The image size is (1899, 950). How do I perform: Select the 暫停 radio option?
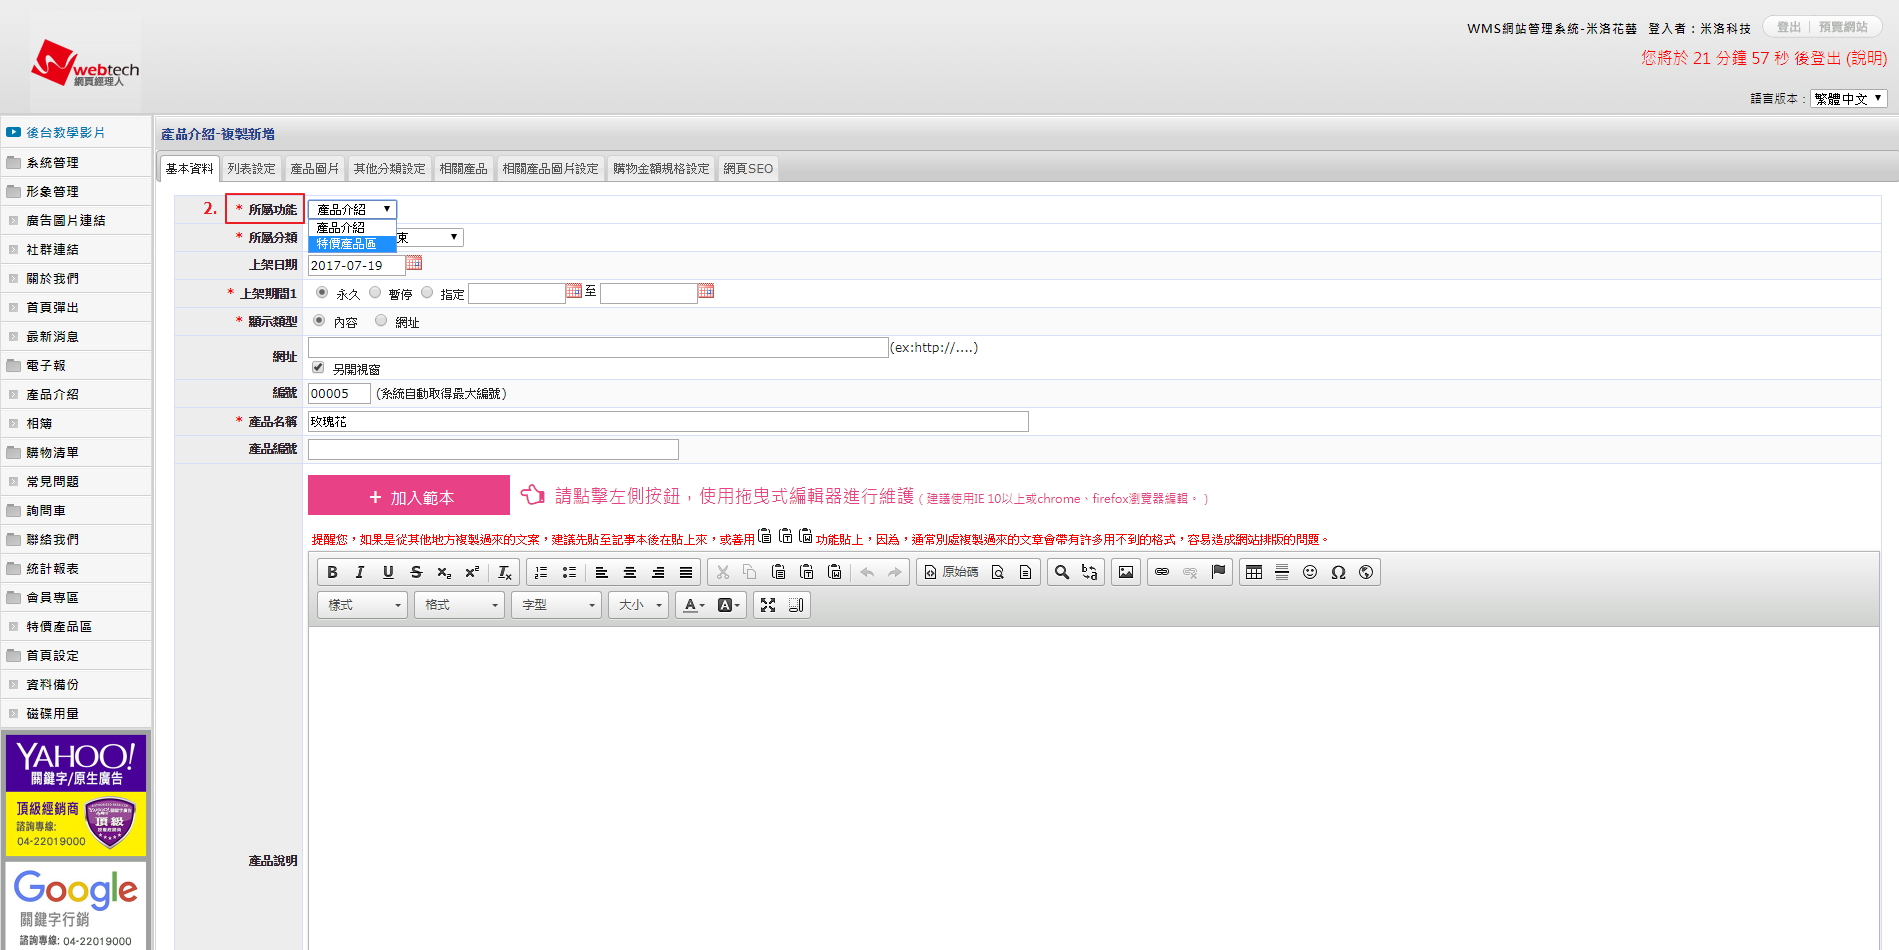pyautogui.click(x=375, y=292)
